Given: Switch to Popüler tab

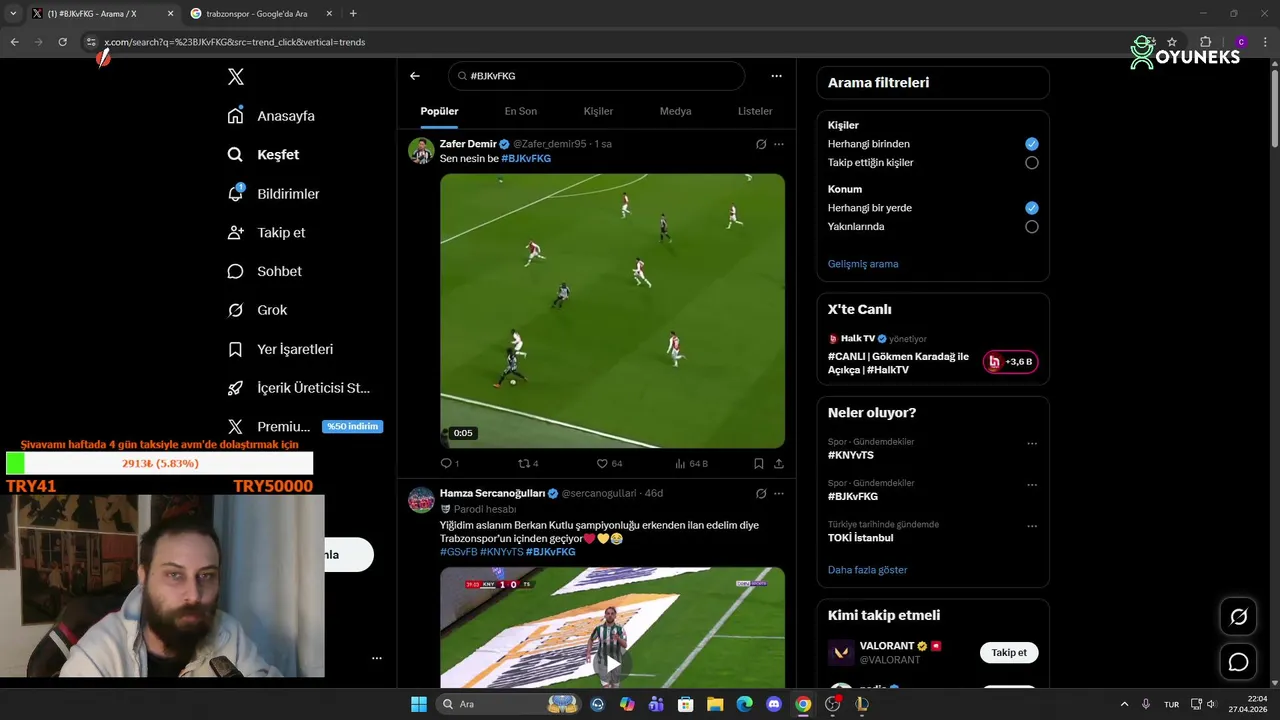Looking at the screenshot, I should 439,111.
